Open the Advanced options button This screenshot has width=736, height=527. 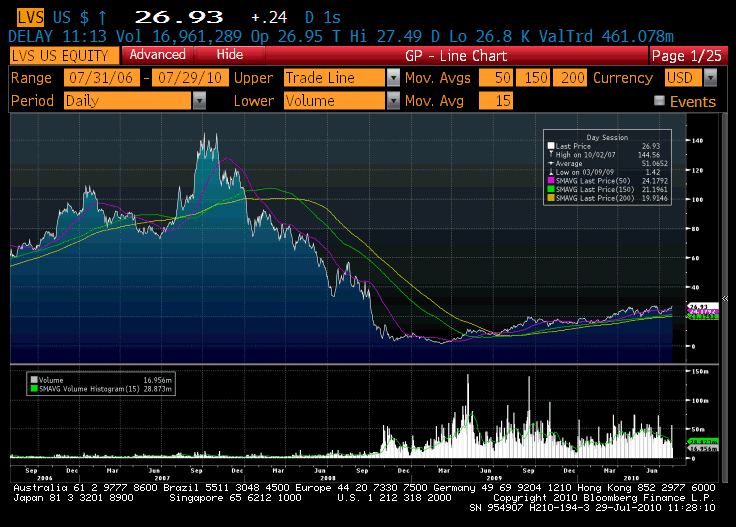pos(158,55)
